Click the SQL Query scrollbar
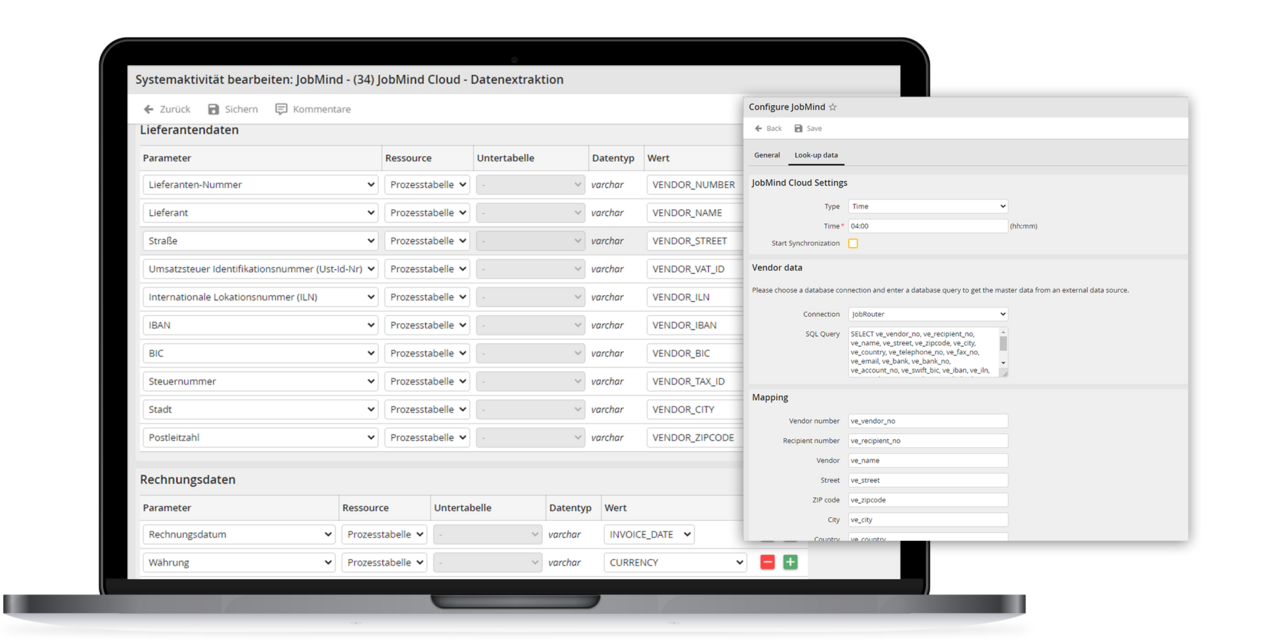 (x=1003, y=352)
